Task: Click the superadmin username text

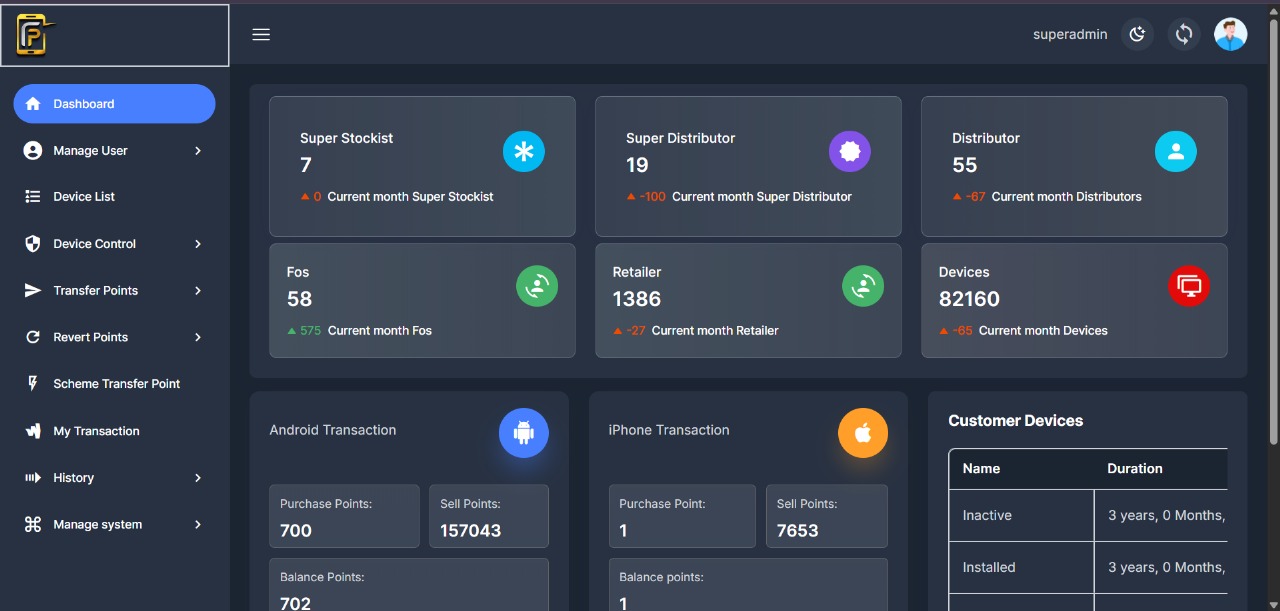Action: (x=1070, y=35)
